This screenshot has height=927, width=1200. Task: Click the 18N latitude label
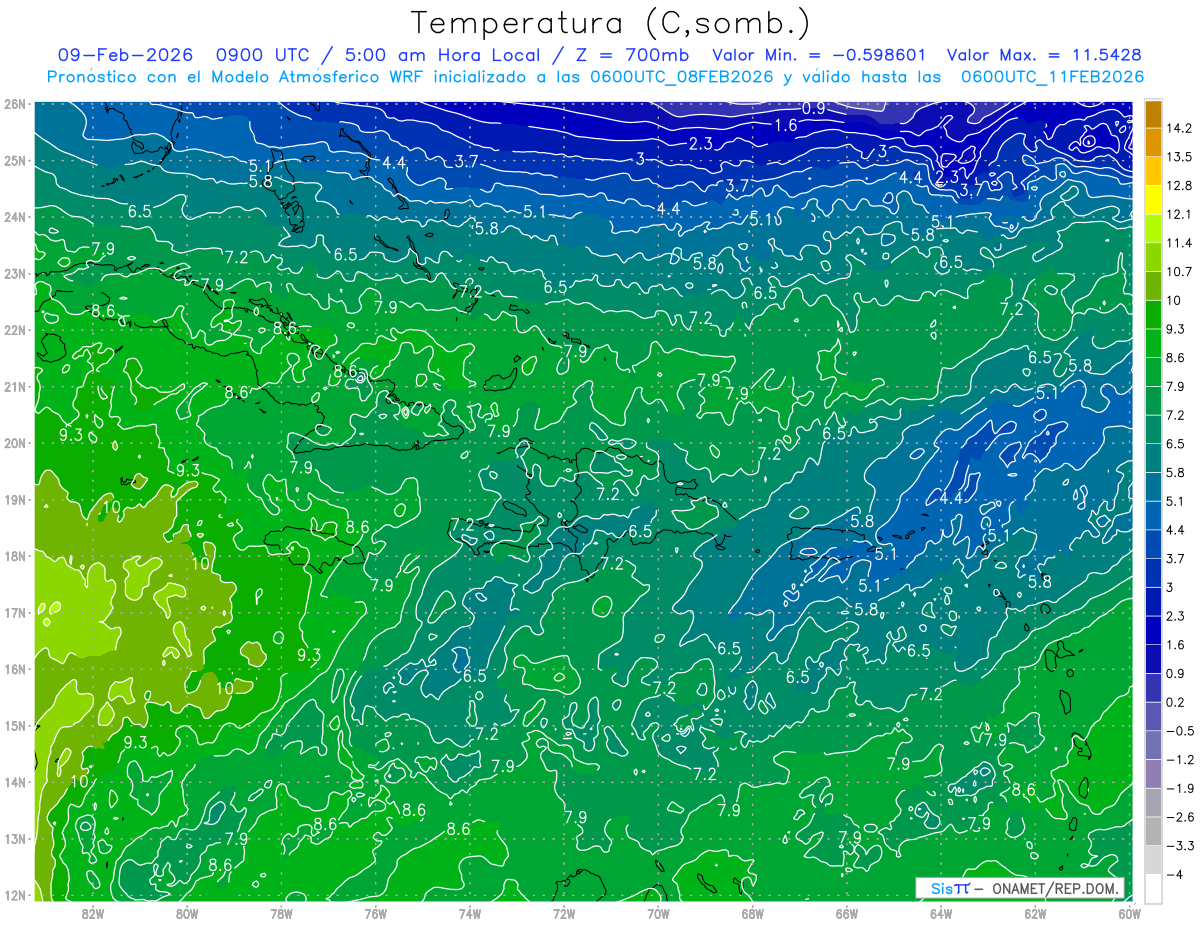tap(15, 556)
